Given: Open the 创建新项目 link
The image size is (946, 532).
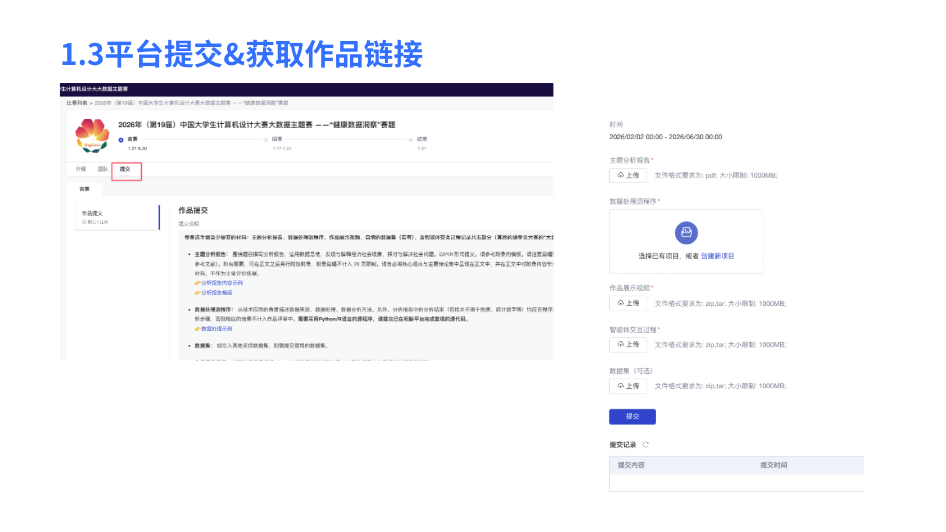Looking at the screenshot, I should coord(718,256).
